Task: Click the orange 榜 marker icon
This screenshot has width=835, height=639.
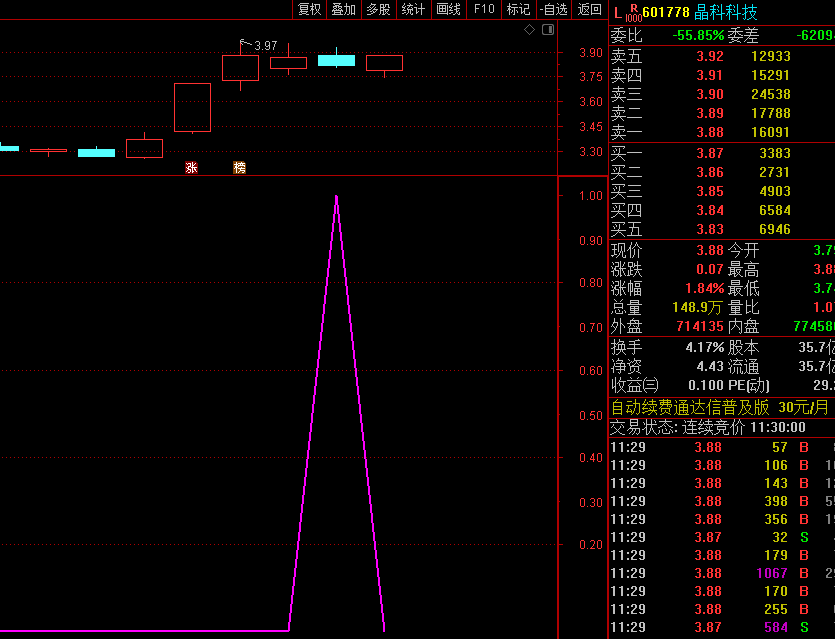Action: coord(239,168)
